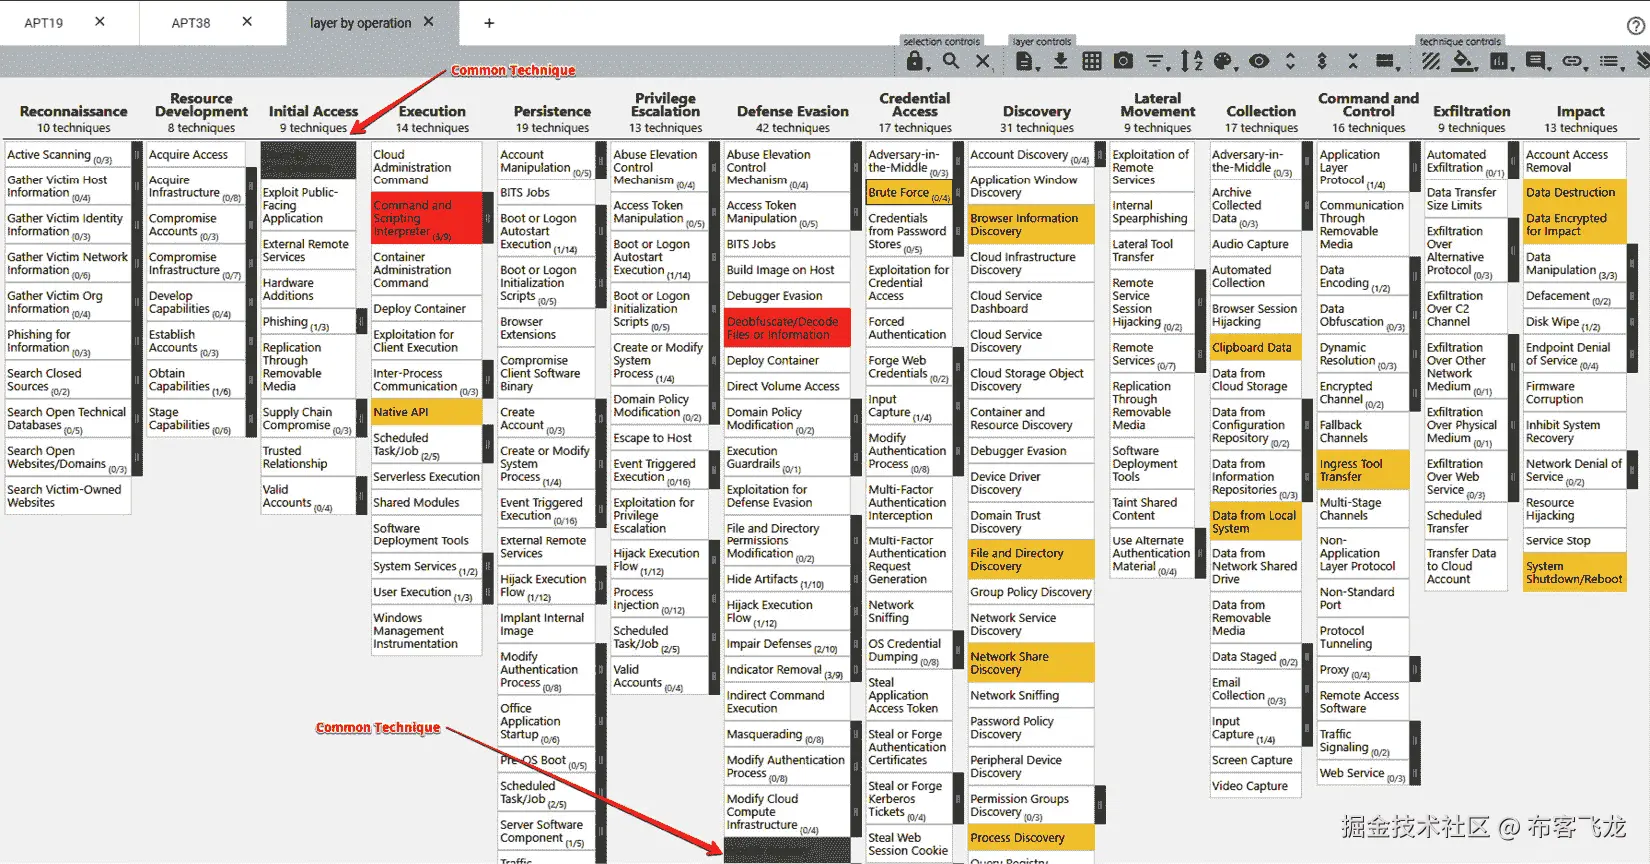Close the APT38 tab
Viewport: 1650px width, 864px height.
pos(247,21)
